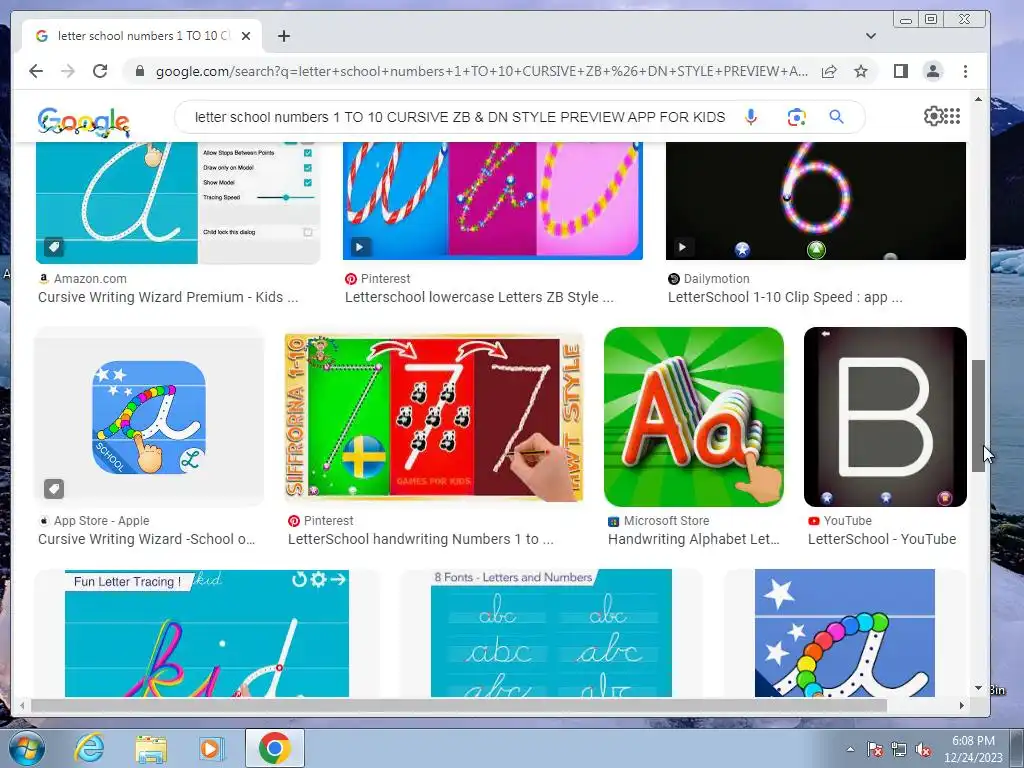Viewport: 1024px width, 768px height.
Task: Click the scrollbar down arrow
Action: 978,688
